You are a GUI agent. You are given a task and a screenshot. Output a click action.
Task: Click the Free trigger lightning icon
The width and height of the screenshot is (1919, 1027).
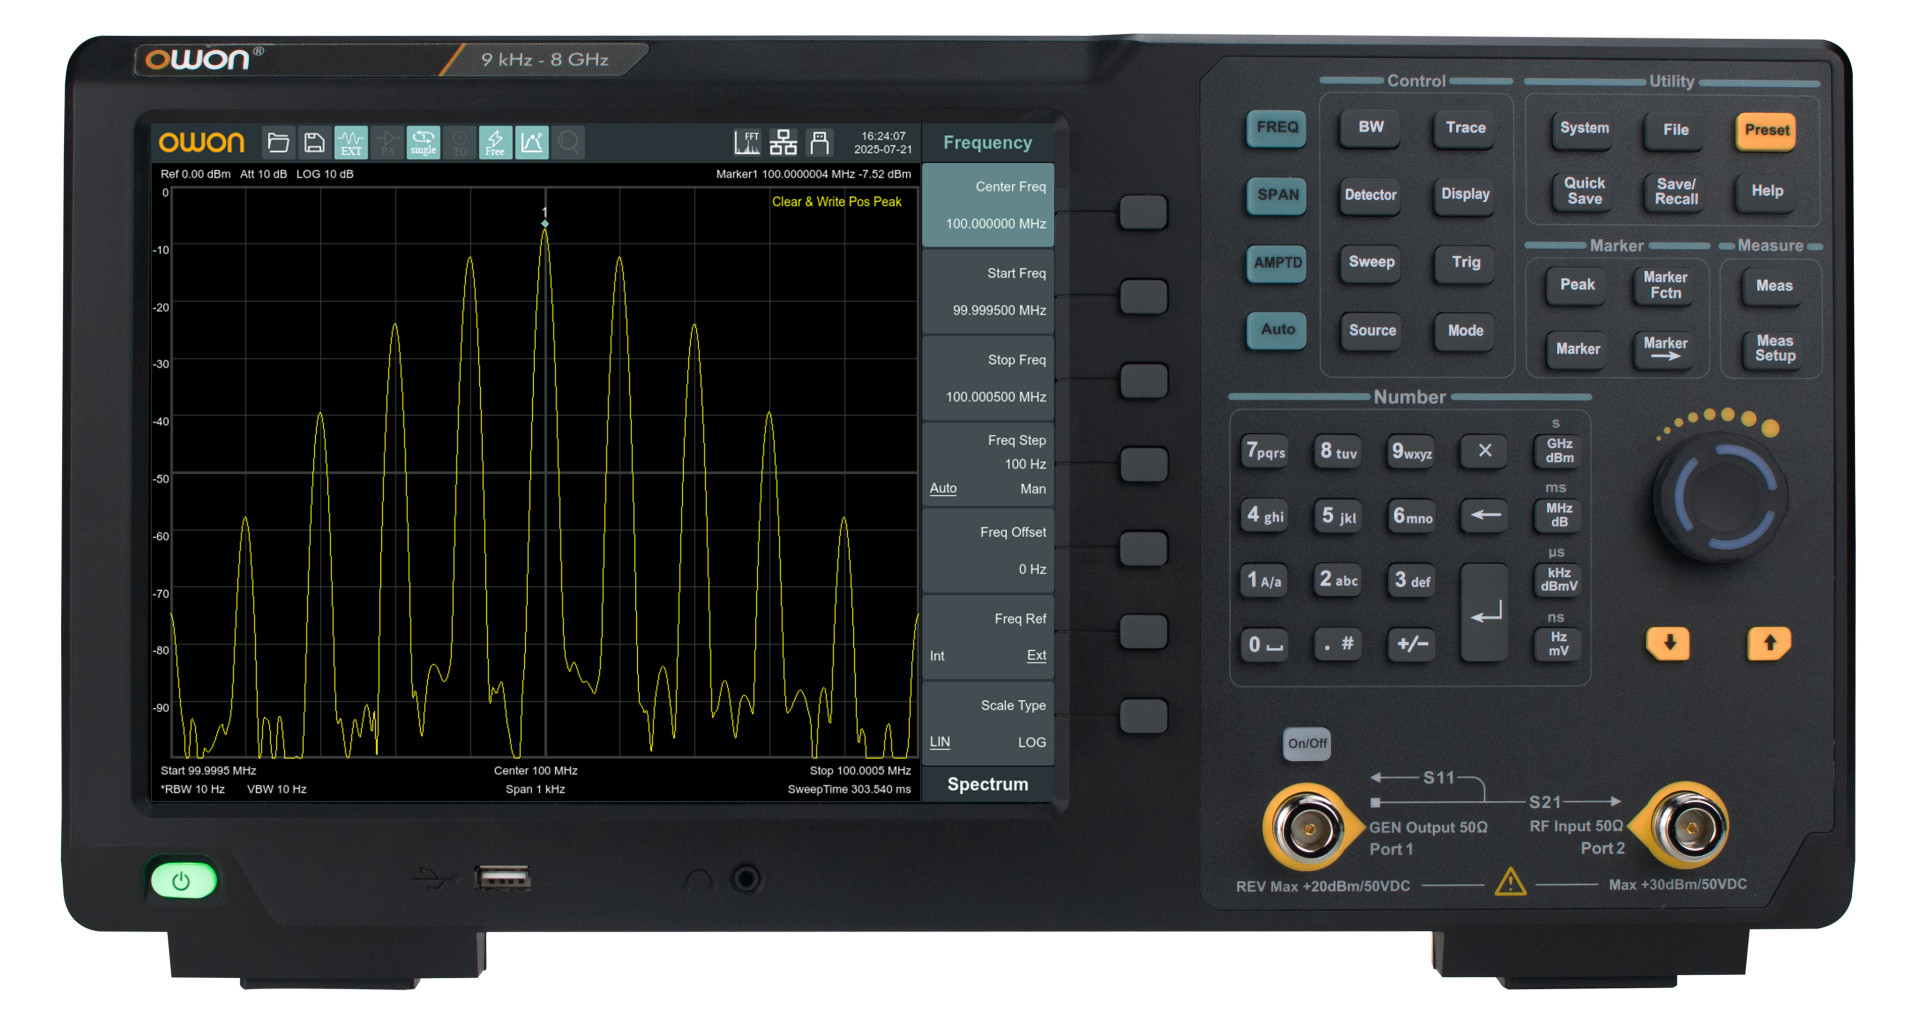[x=495, y=143]
